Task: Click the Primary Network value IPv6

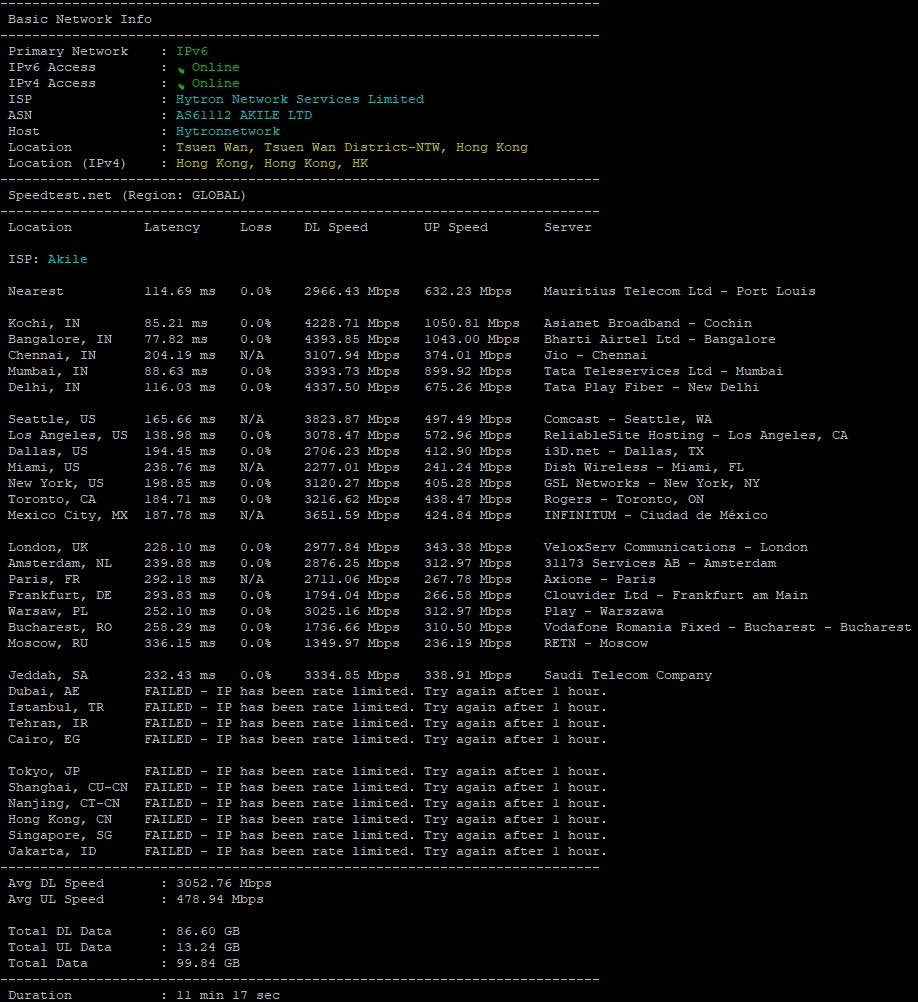Action: pos(192,51)
